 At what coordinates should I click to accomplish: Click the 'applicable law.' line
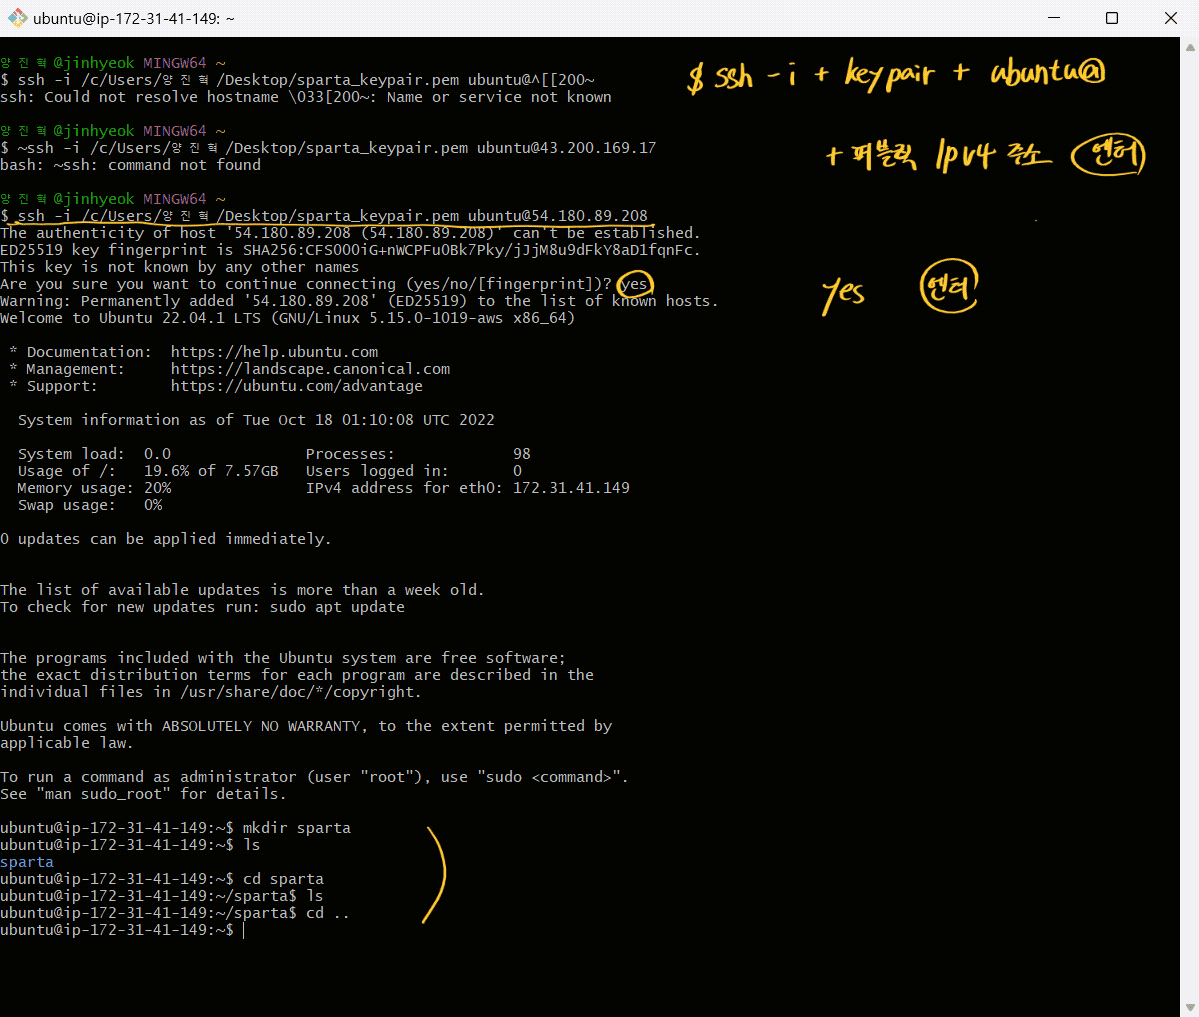click(x=67, y=742)
